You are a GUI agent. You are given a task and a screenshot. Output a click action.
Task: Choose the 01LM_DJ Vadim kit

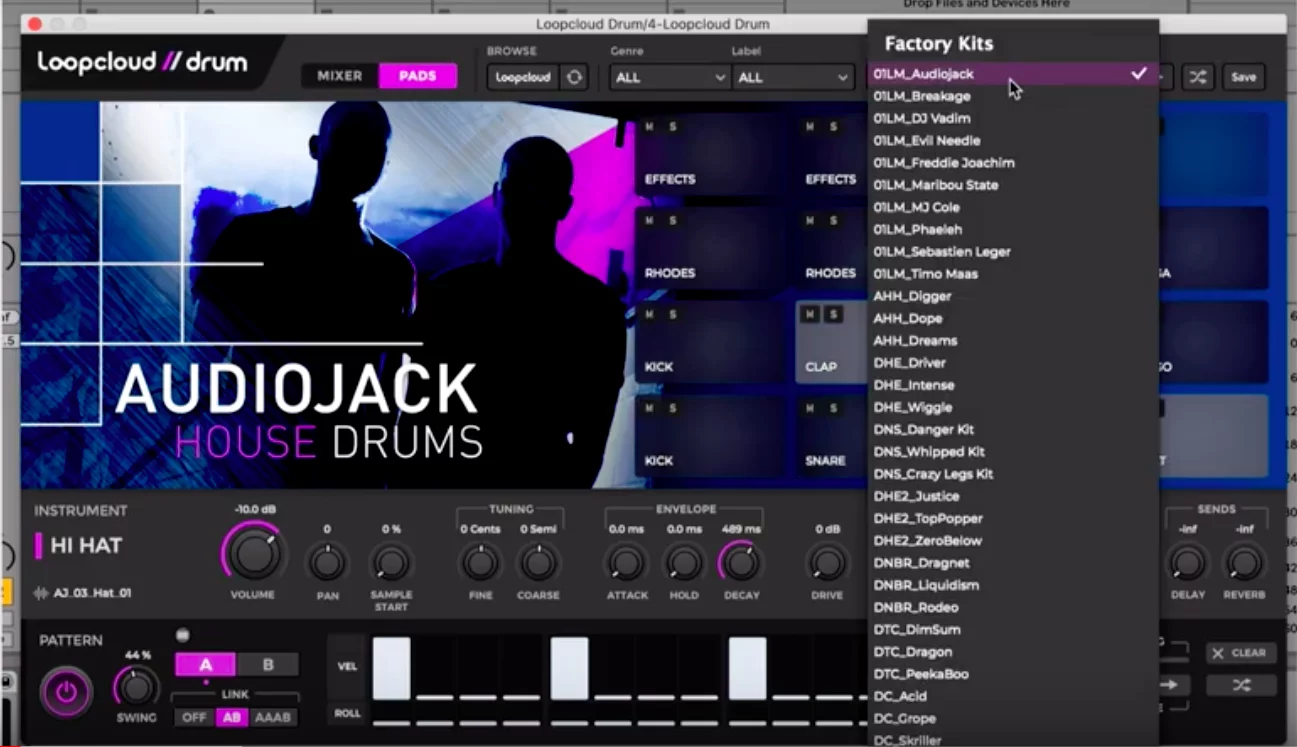[1013, 118]
